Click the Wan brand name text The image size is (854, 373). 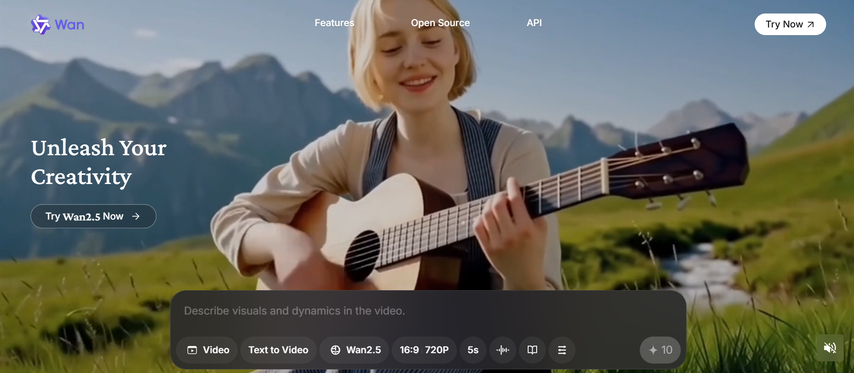point(69,25)
